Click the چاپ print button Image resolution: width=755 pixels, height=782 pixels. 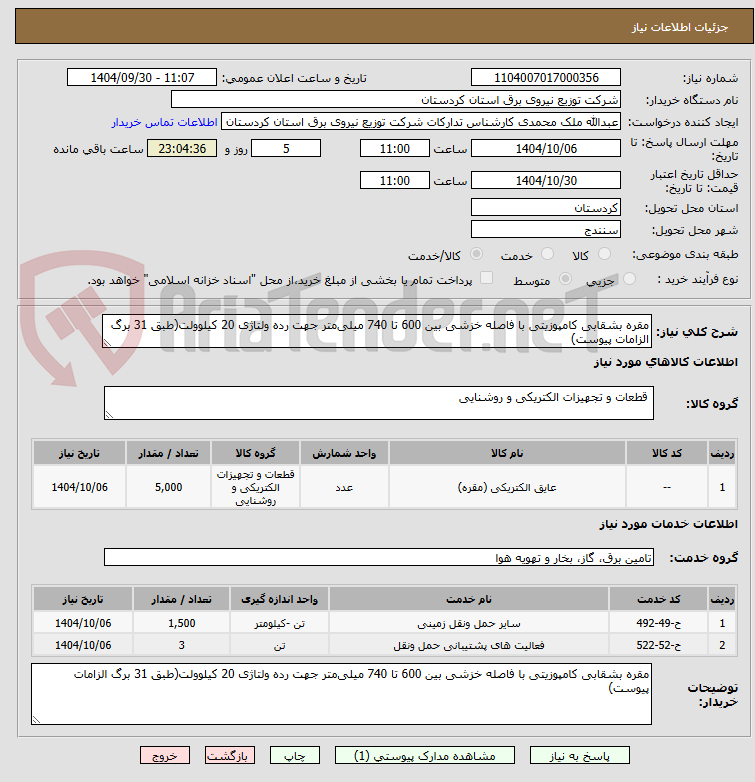pos(294,756)
